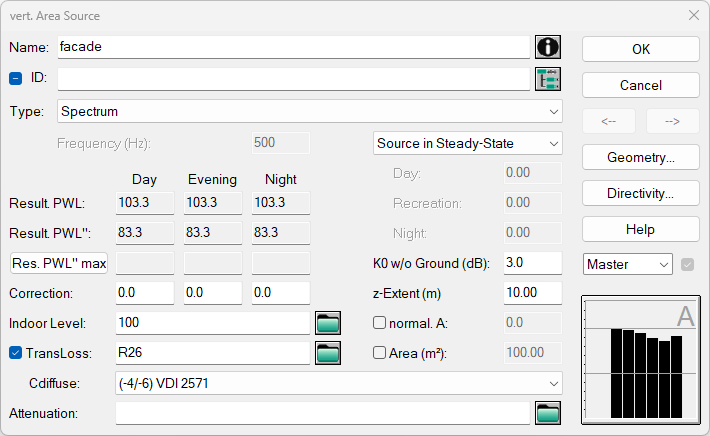Toggle the ID activation checkbox

pos(15,78)
